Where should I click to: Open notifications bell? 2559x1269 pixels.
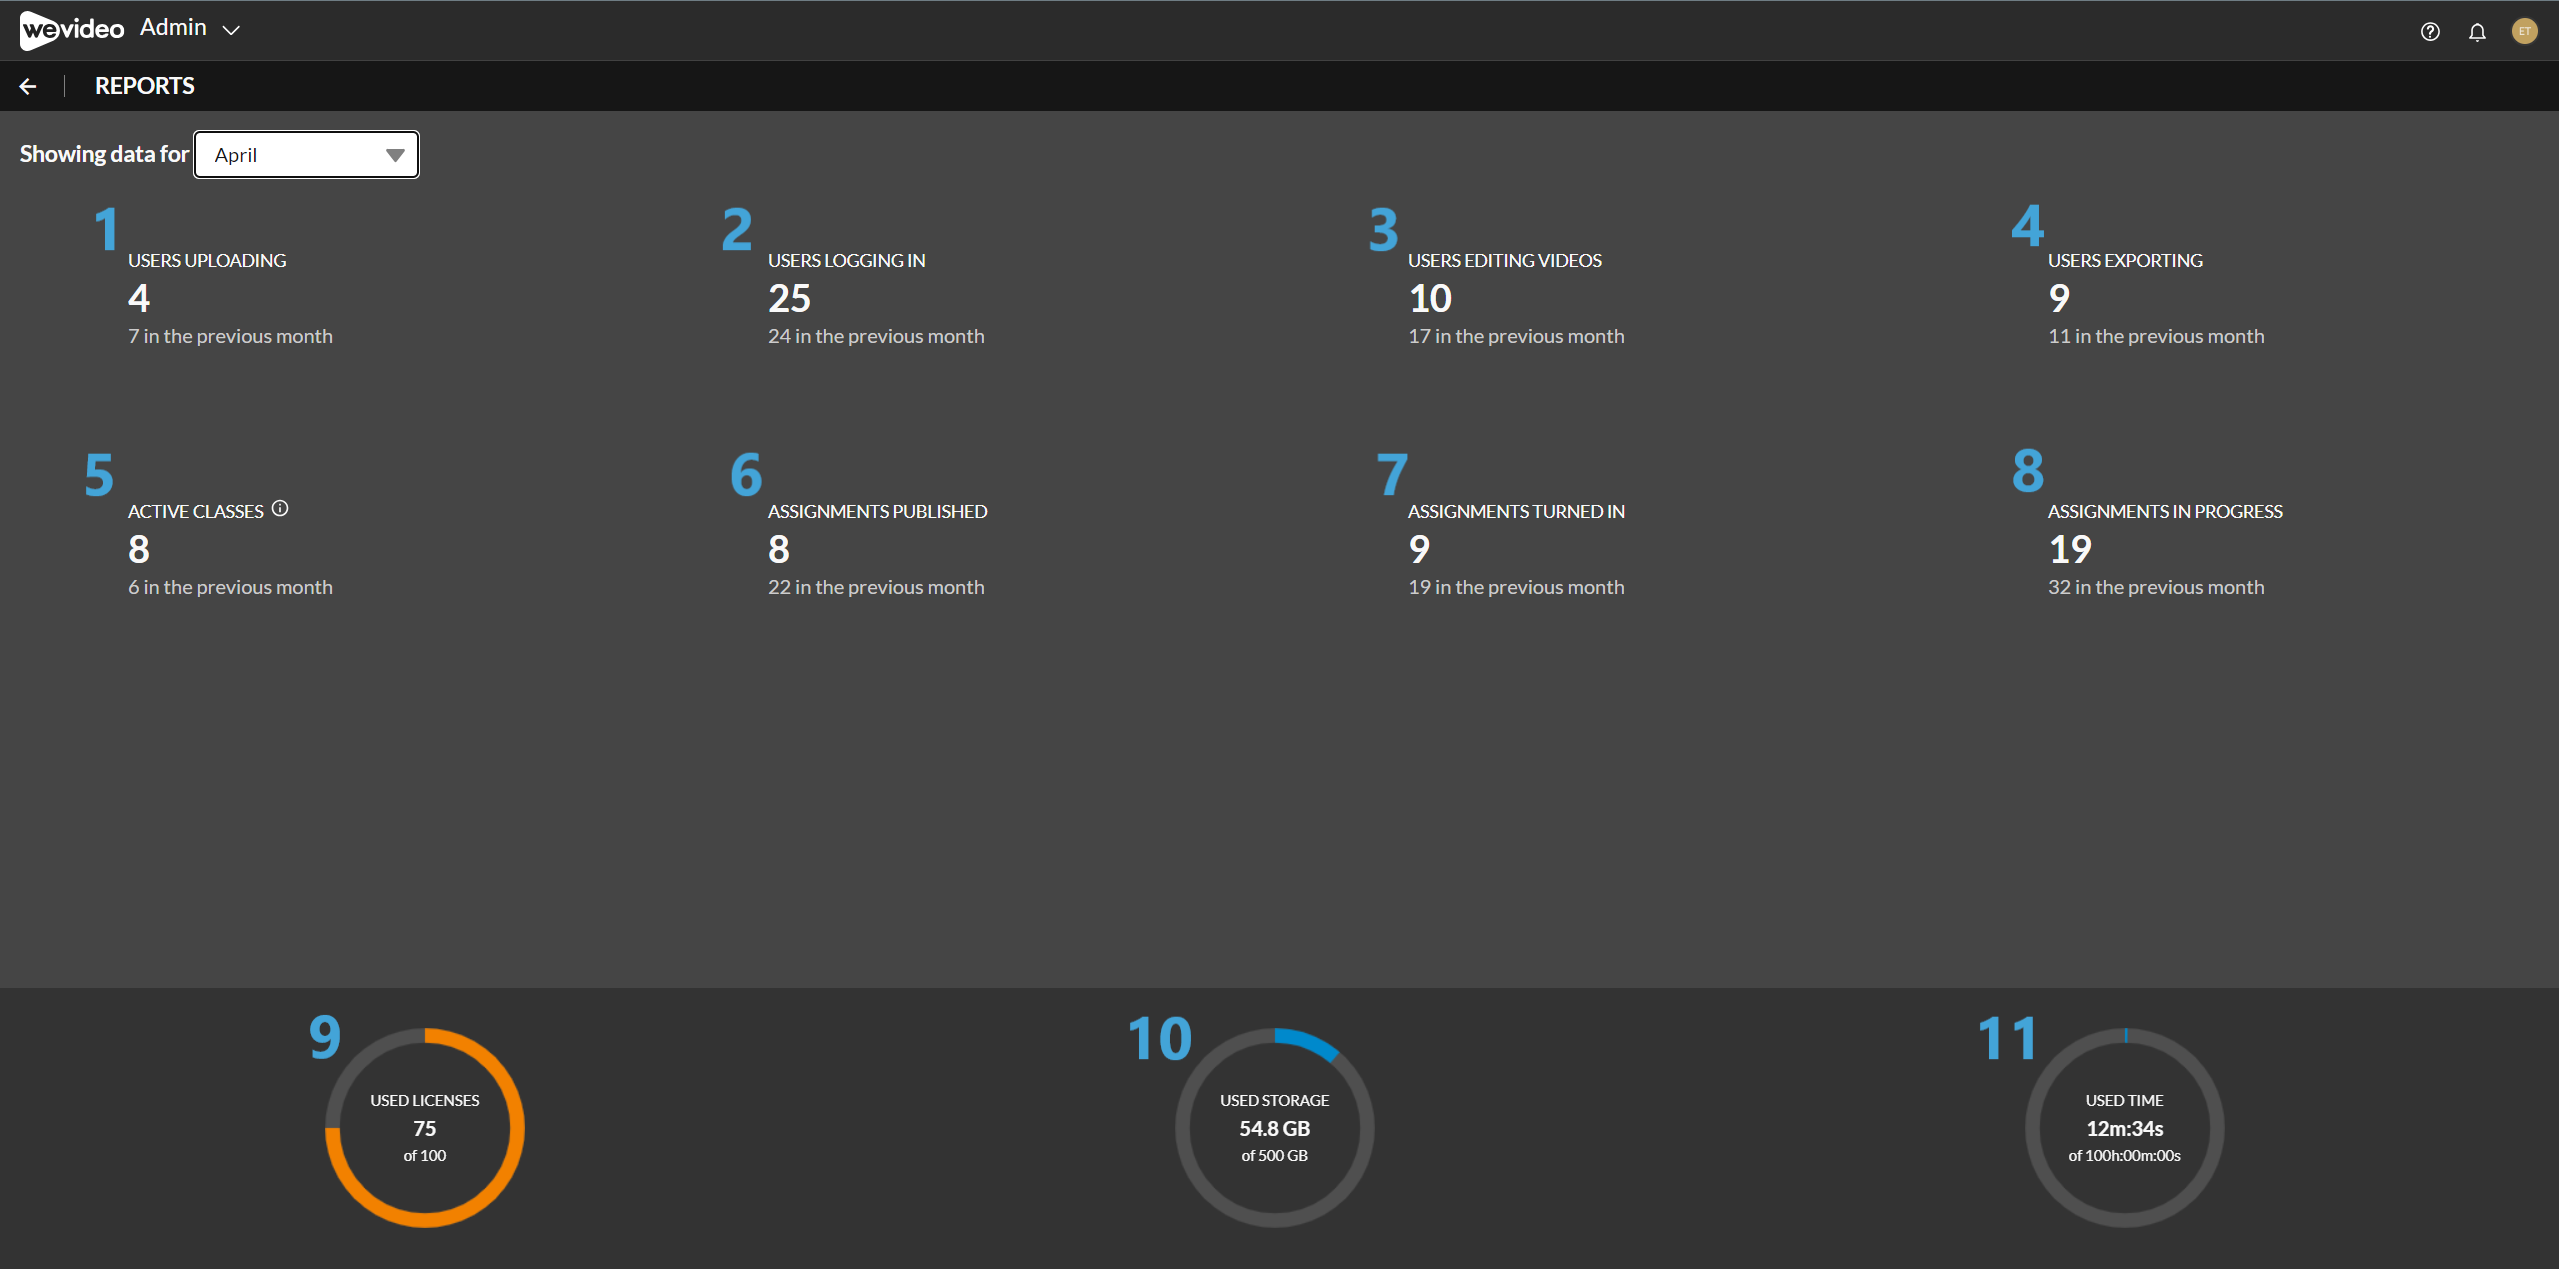pos(2477,32)
